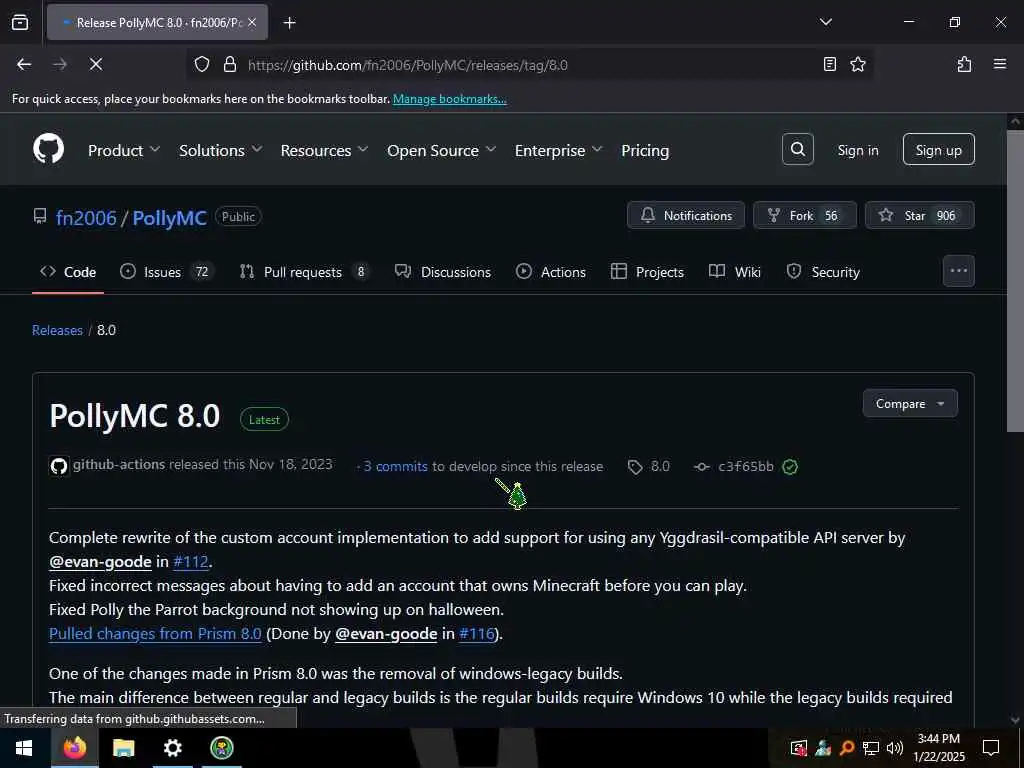Screen dimensions: 1024x768
Task: Expand the Open Source dropdown
Action: point(441,150)
